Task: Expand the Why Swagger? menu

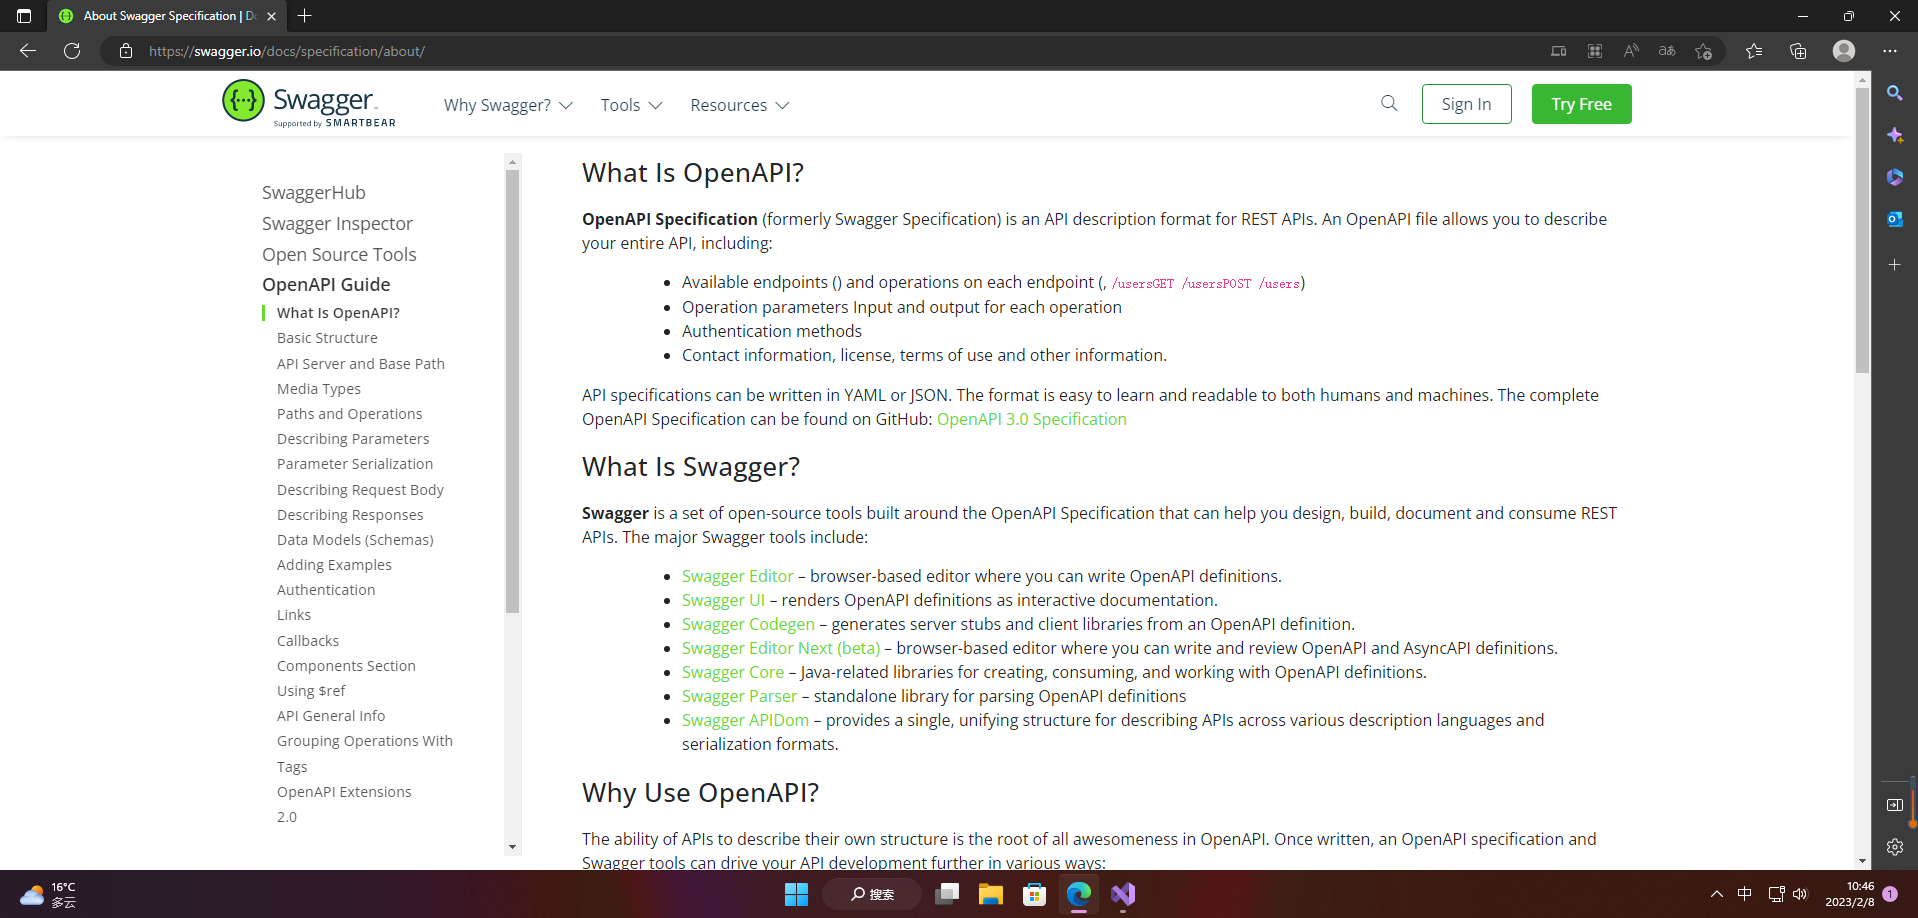Action: tap(508, 105)
